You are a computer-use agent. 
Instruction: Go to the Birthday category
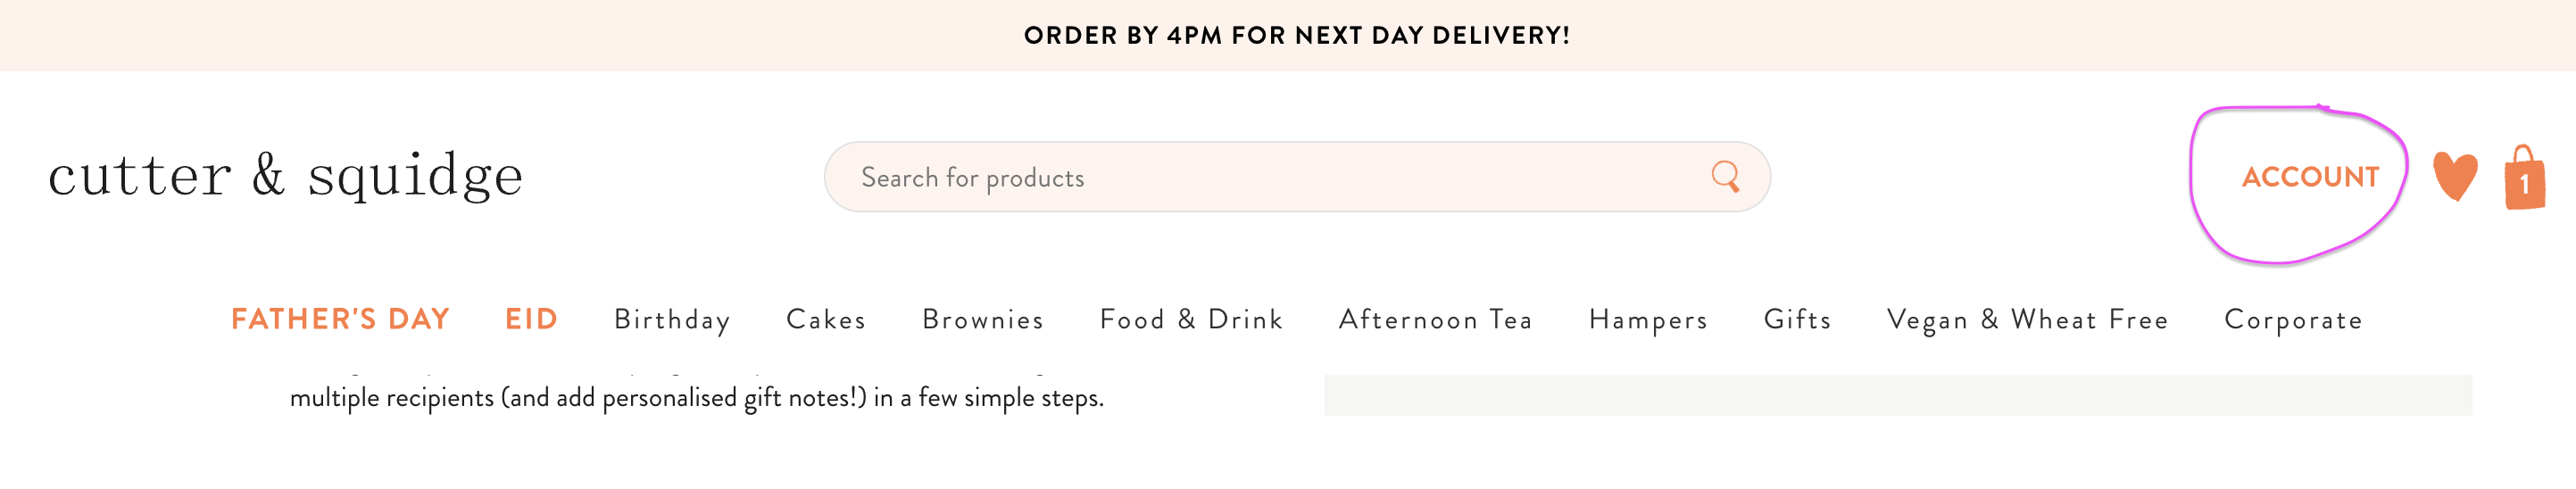(x=672, y=320)
